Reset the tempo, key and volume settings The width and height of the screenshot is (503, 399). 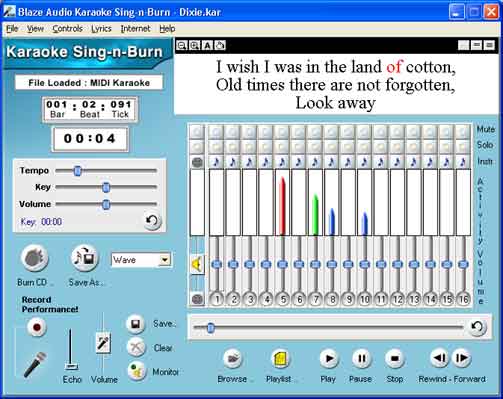152,220
